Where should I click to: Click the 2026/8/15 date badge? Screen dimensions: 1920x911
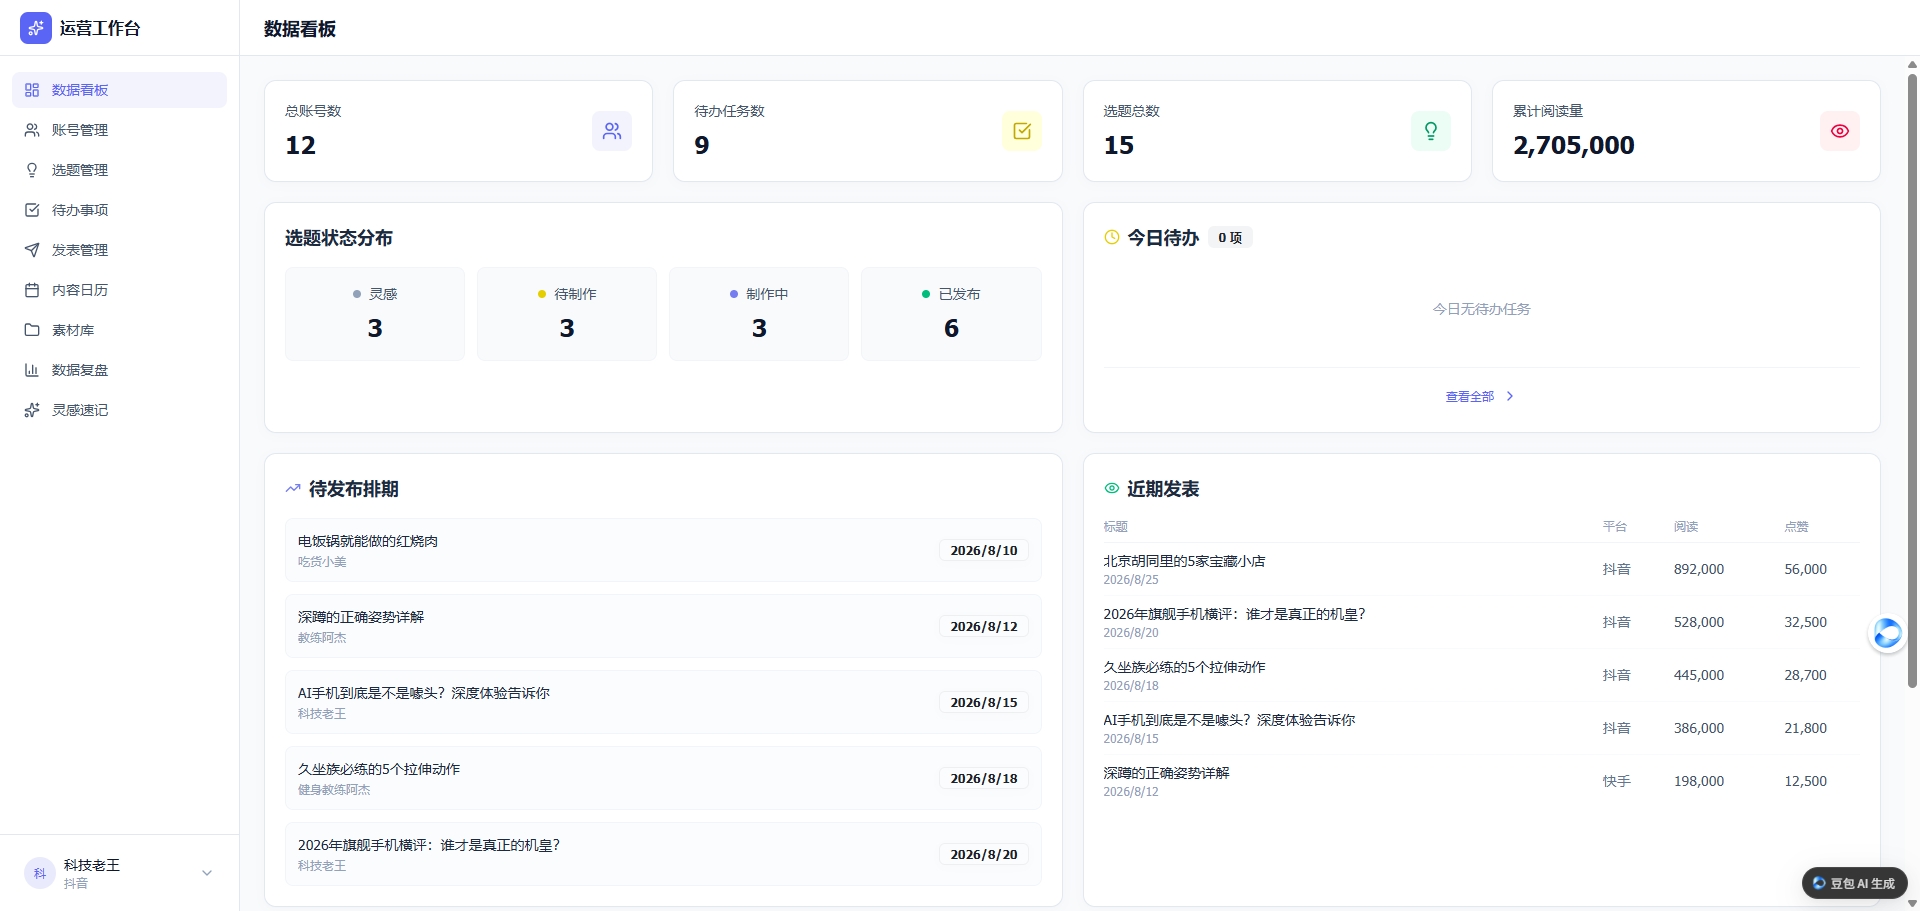coord(984,702)
